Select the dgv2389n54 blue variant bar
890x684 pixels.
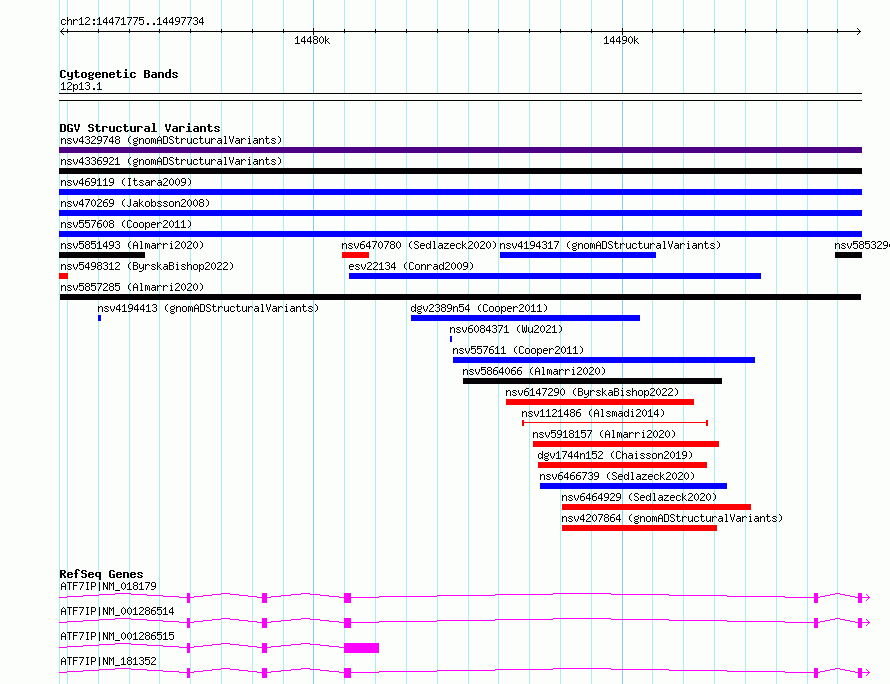tap(526, 318)
